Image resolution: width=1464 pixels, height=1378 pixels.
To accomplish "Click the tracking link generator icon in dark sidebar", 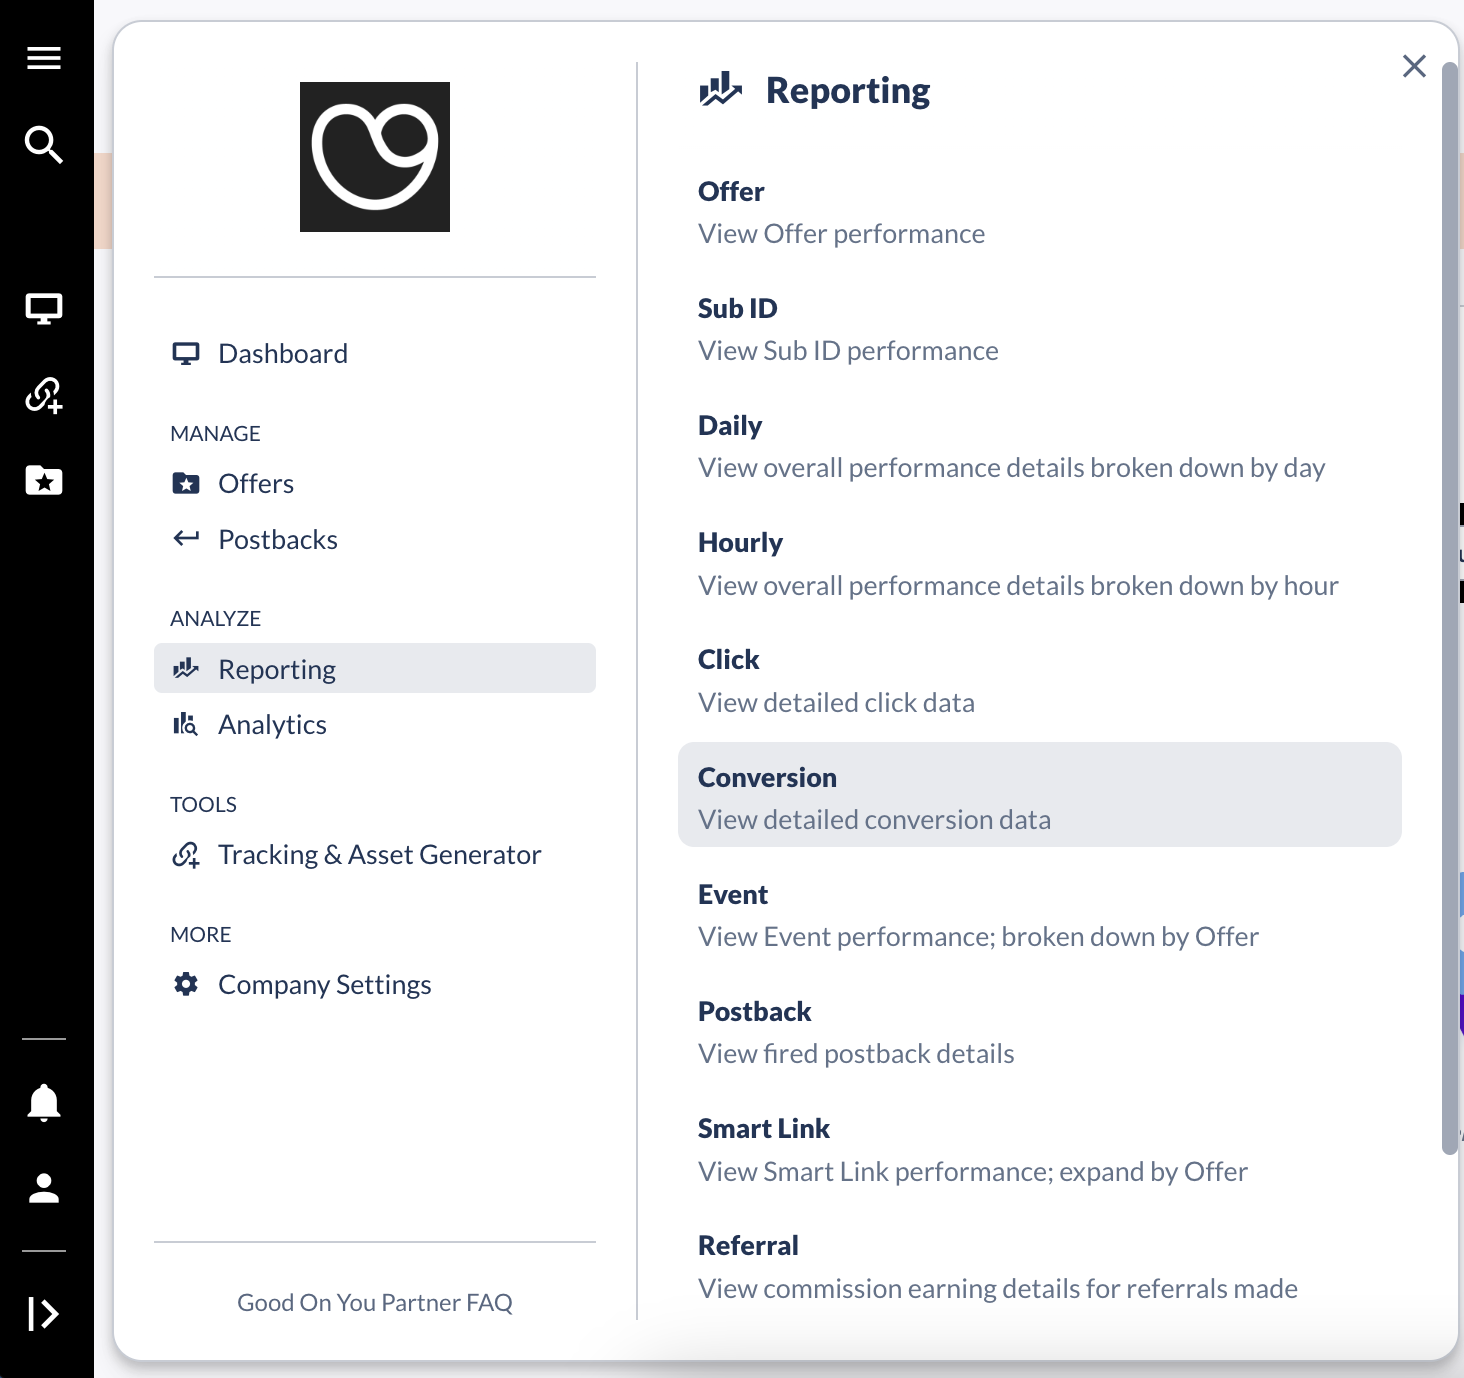I will (44, 395).
